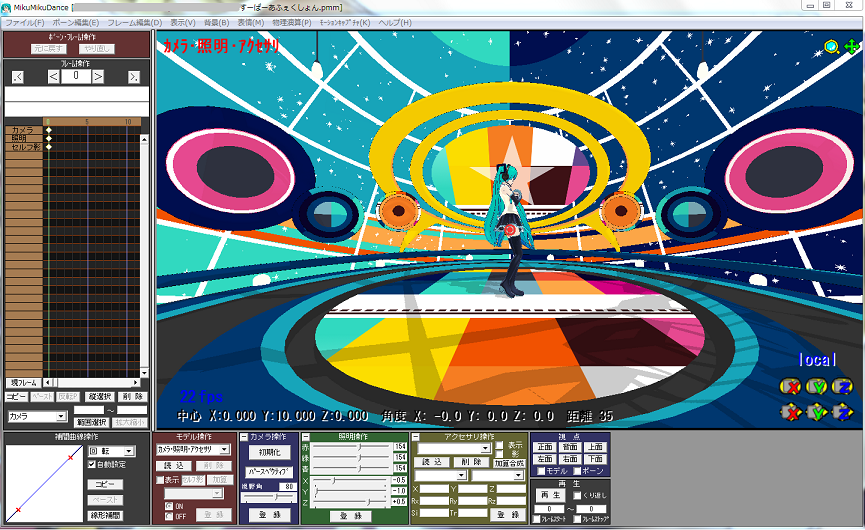865x530 pixels.
Task: Go to next frame with > button
Action: [98, 77]
